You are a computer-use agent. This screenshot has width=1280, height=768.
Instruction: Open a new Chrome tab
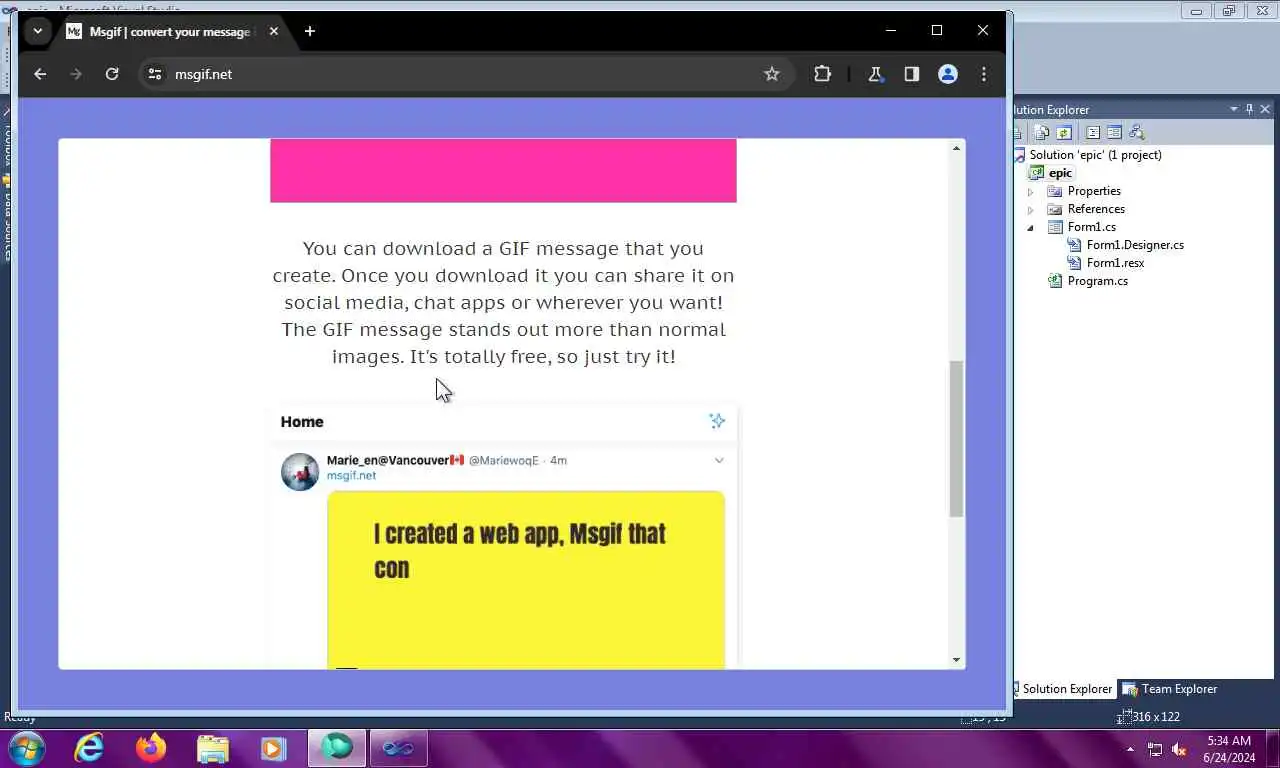(x=310, y=31)
